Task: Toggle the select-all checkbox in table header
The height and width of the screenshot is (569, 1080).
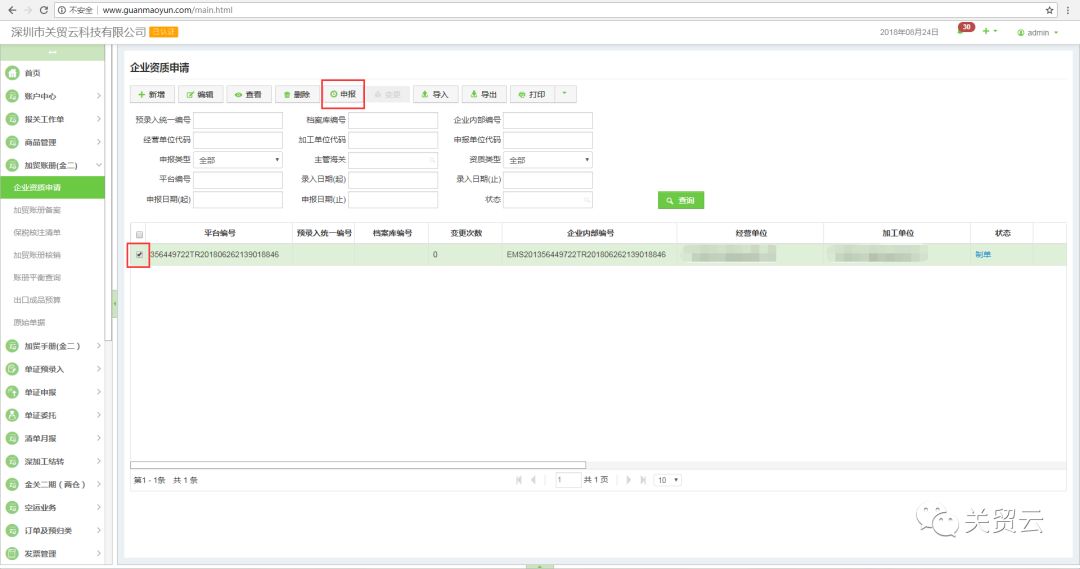Action: coord(140,234)
